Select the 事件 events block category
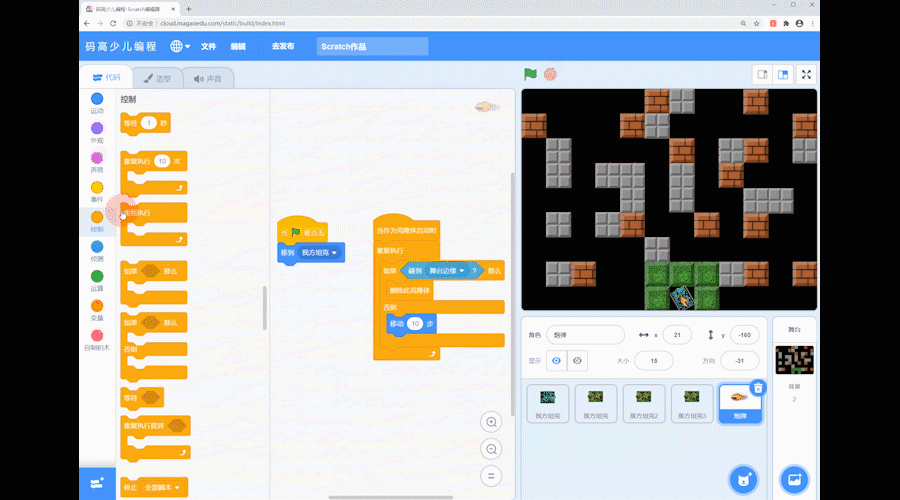Viewport: 900px width, 500px height. pyautogui.click(x=97, y=192)
